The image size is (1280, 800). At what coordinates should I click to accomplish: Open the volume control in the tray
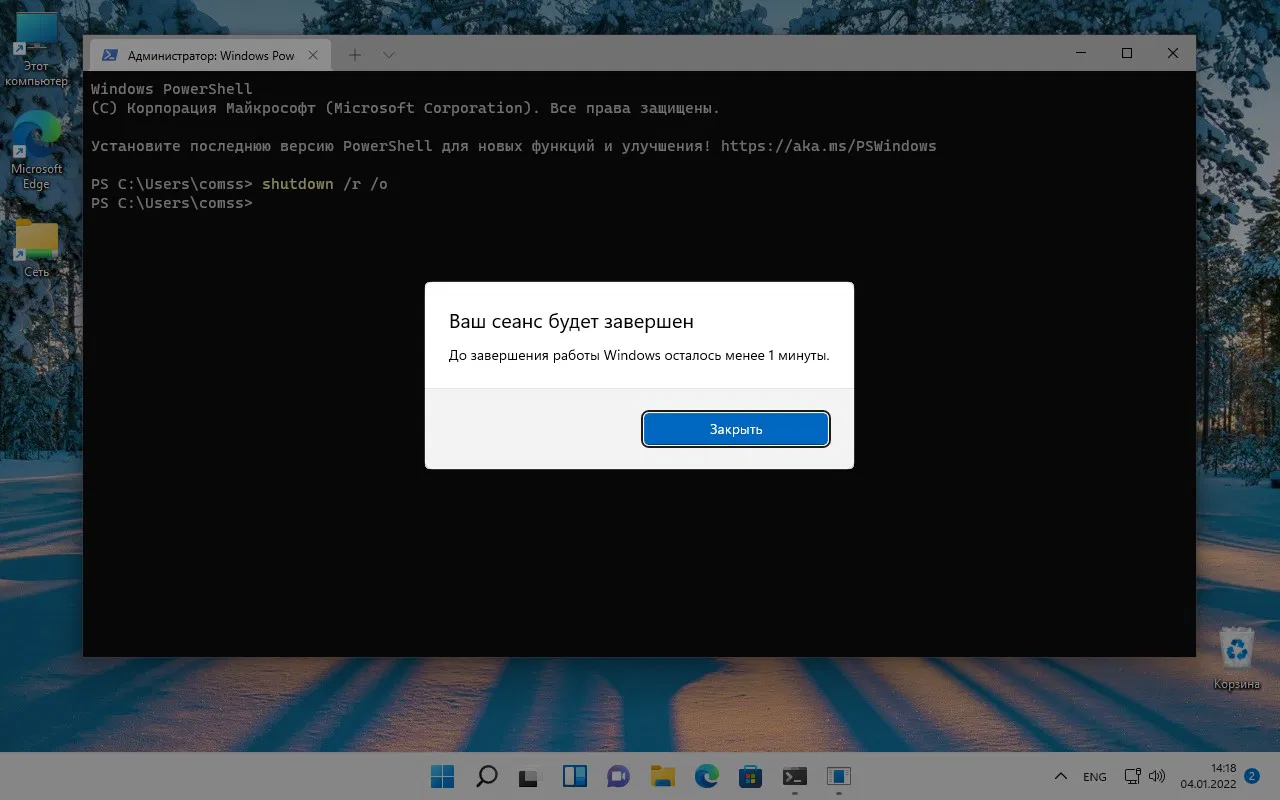[1157, 777]
